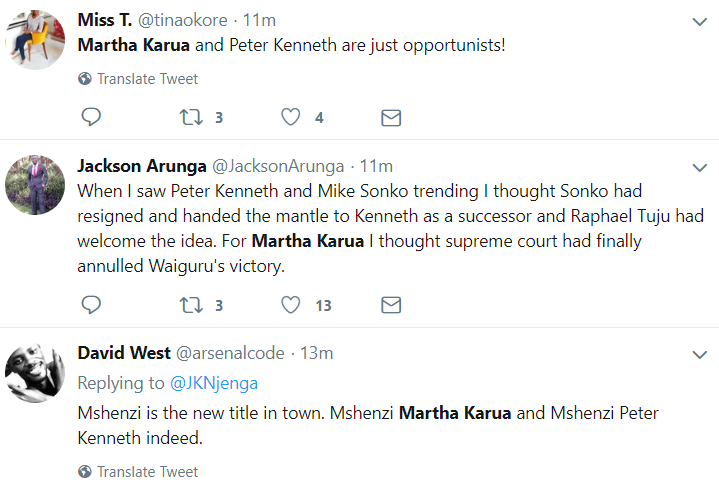The image size is (719, 497).
Task: Like Miss T.'s tweet
Action: point(291,117)
